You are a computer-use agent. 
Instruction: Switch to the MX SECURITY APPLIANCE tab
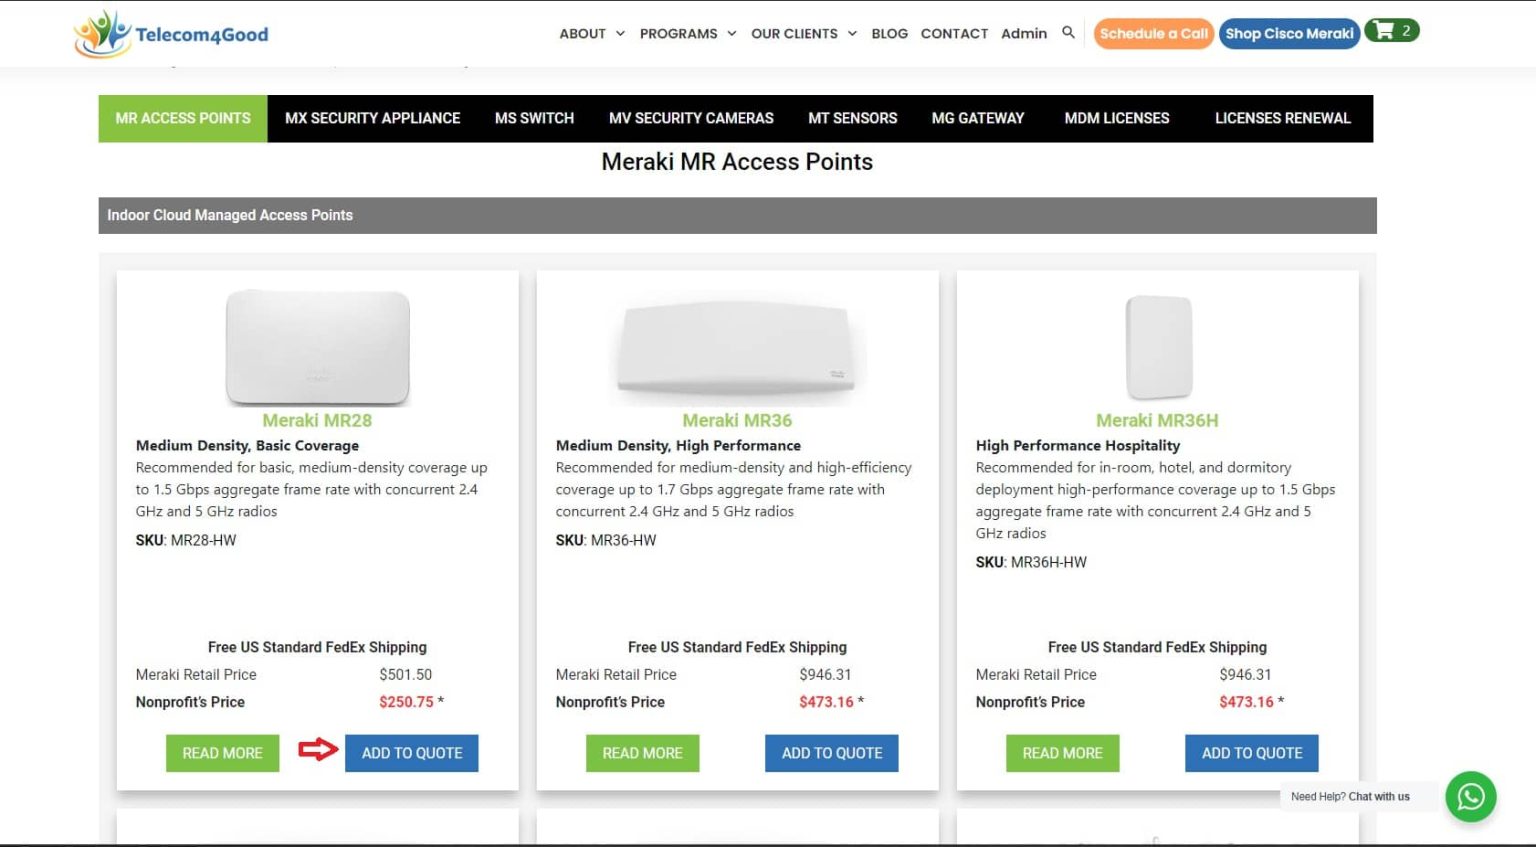tap(372, 118)
